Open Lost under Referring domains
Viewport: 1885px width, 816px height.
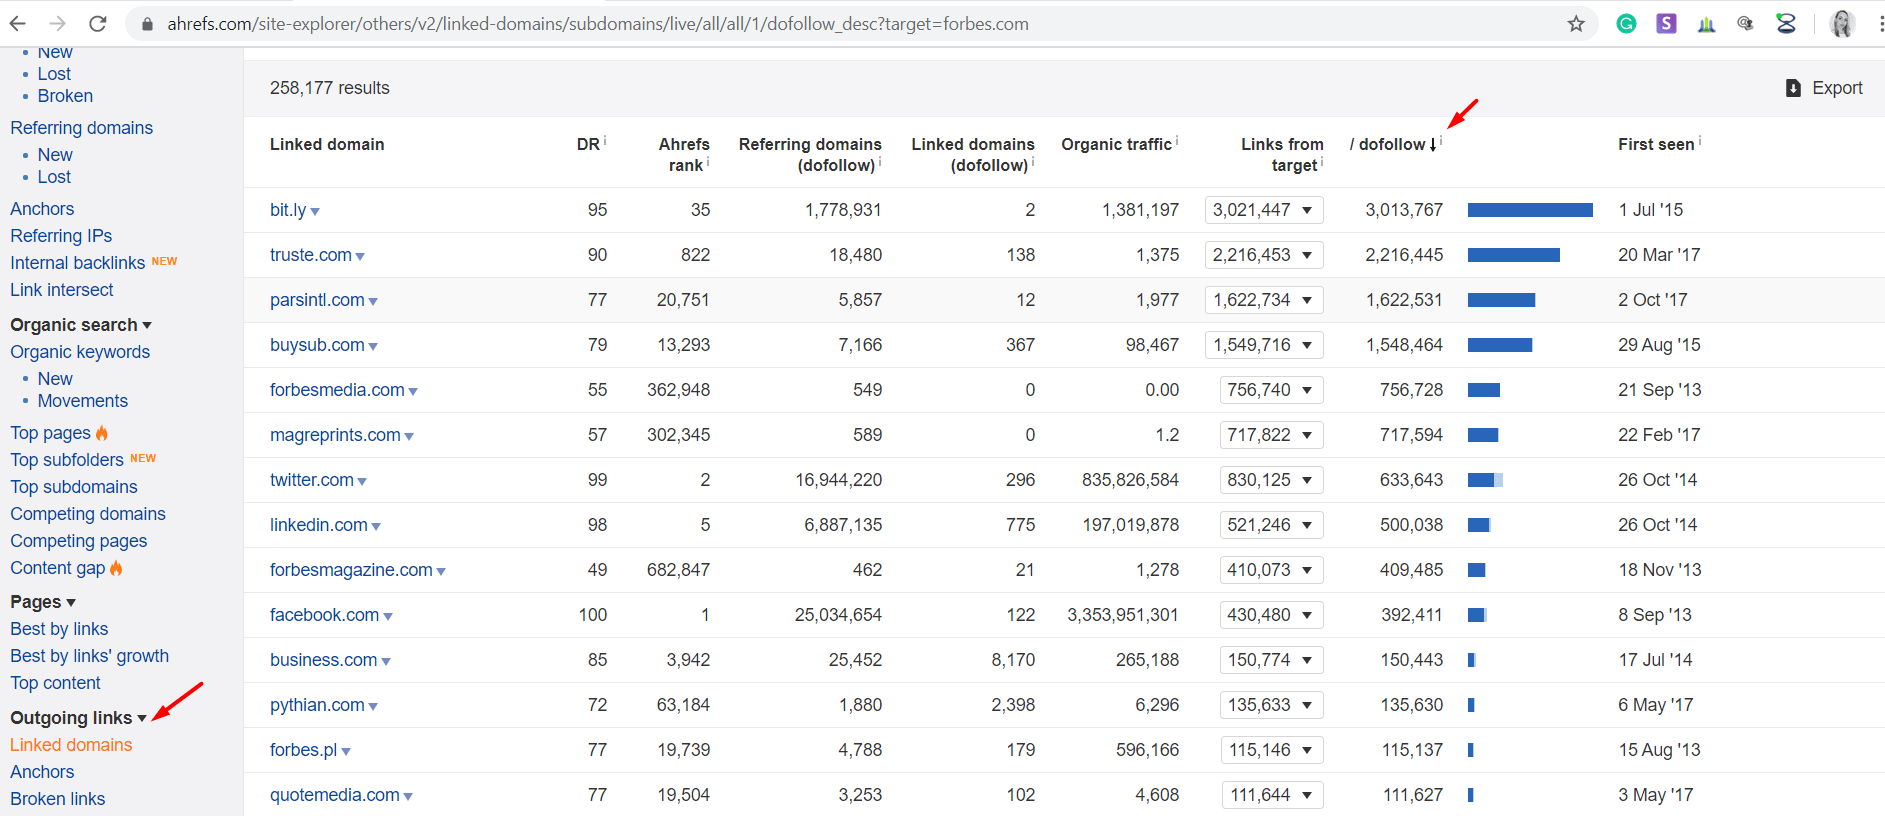(x=54, y=177)
